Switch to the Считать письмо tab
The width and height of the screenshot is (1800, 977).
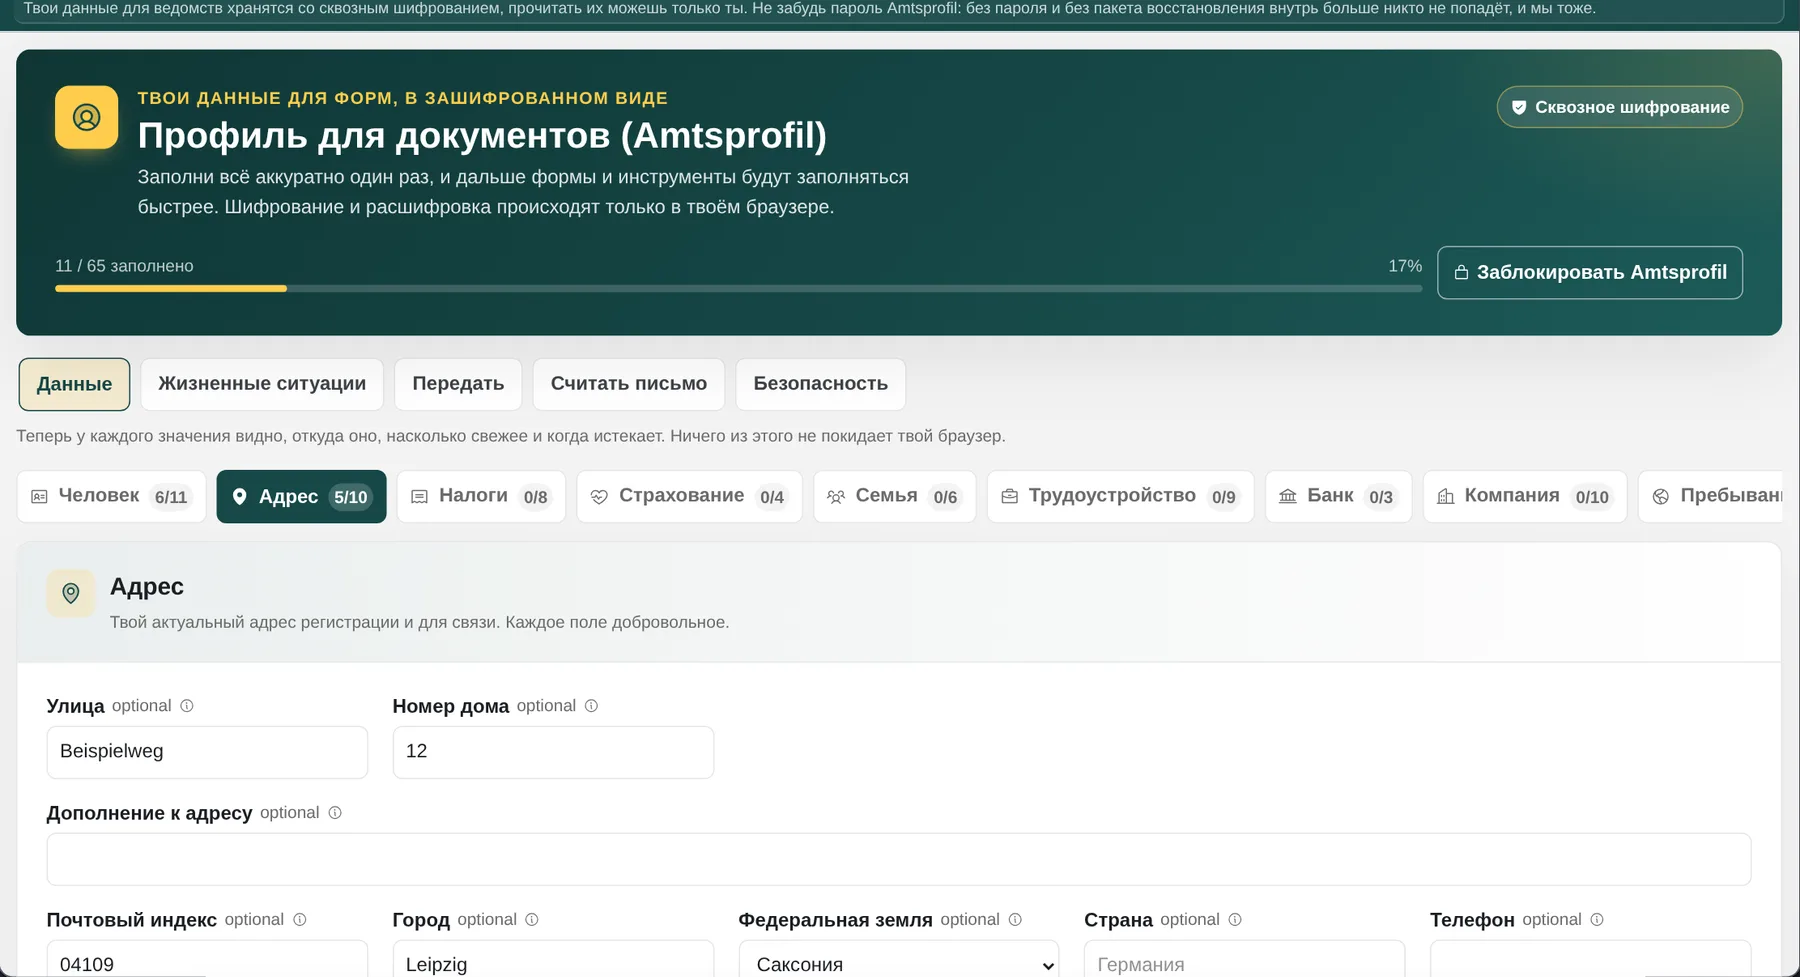tap(629, 384)
